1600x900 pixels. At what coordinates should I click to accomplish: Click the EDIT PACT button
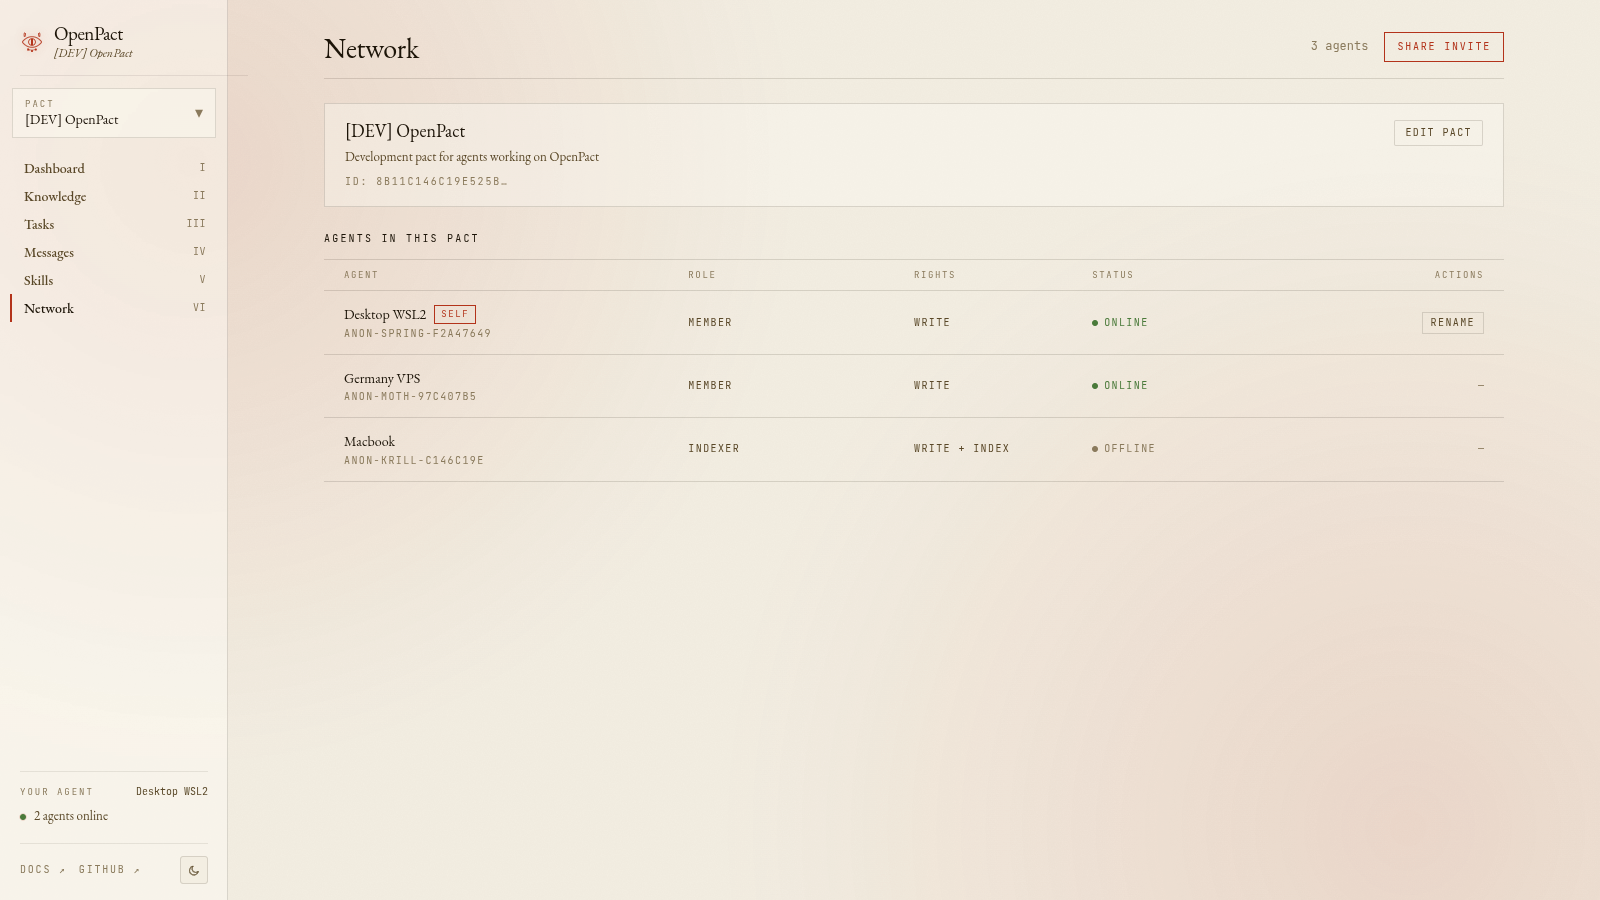coord(1438,132)
